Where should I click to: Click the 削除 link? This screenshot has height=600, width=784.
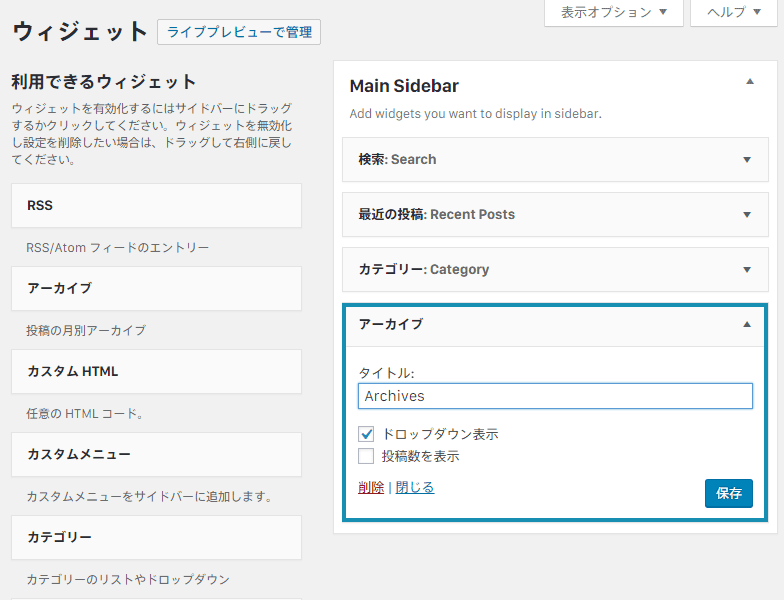pos(371,488)
